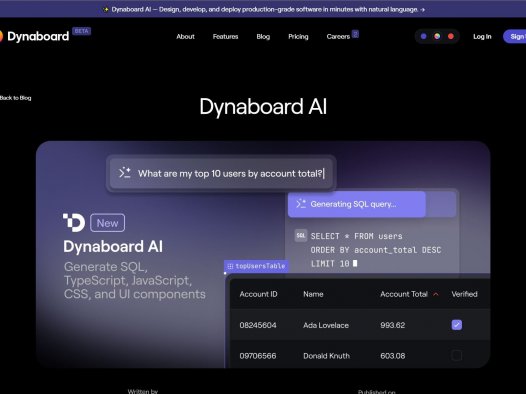Click the sparkle icon in prompt box
Viewport: 526px width, 394px height.
click(x=125, y=173)
